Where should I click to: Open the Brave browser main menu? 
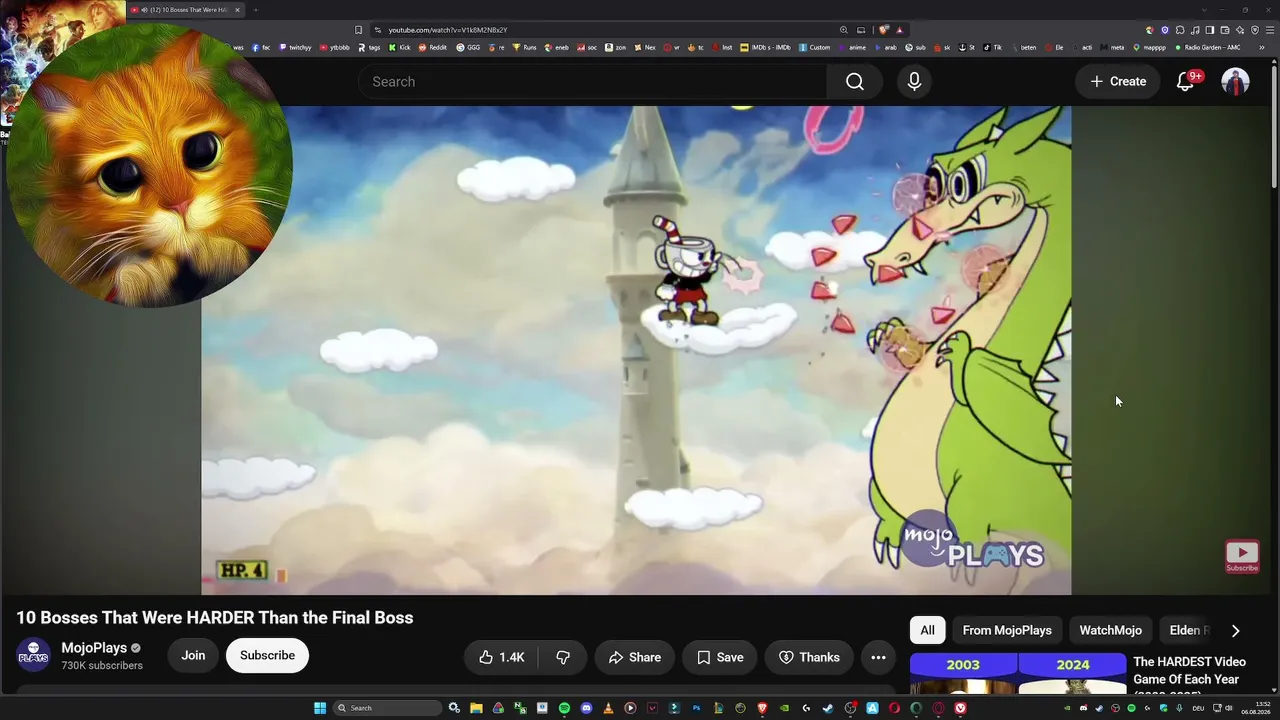click(1270, 30)
